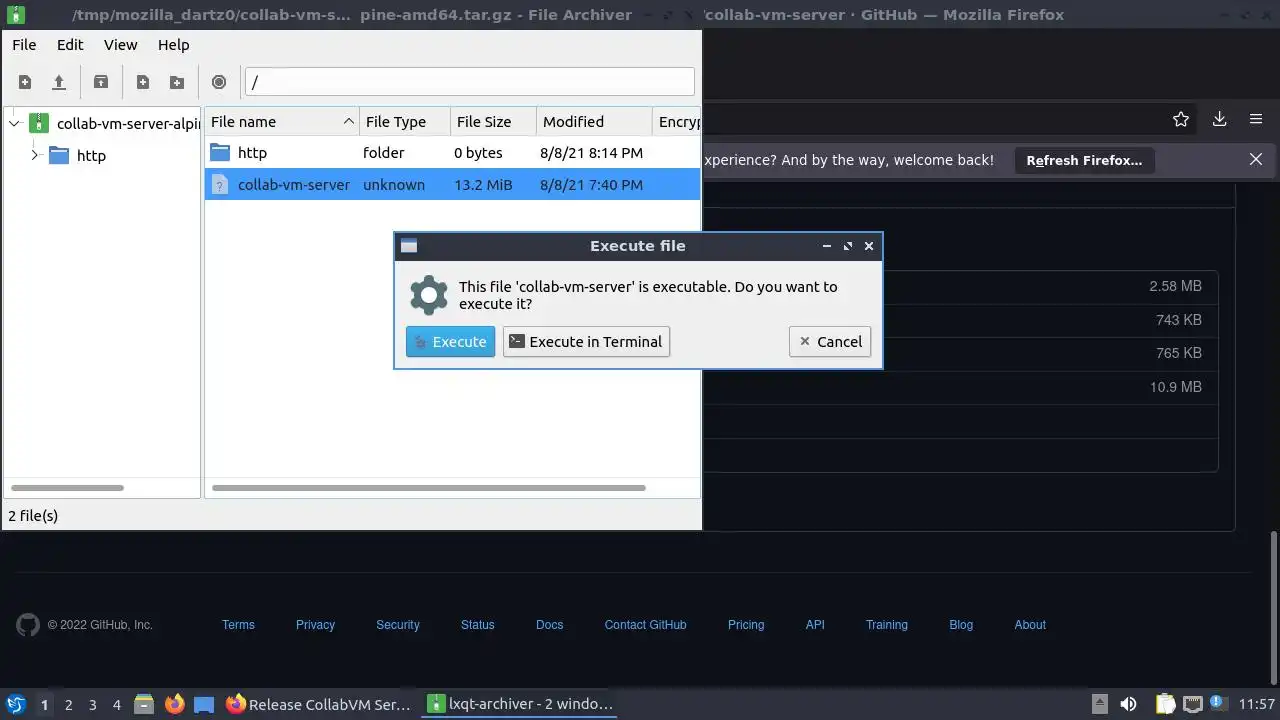
Task: Click the round stop-operation toolbar icon
Action: click(219, 82)
